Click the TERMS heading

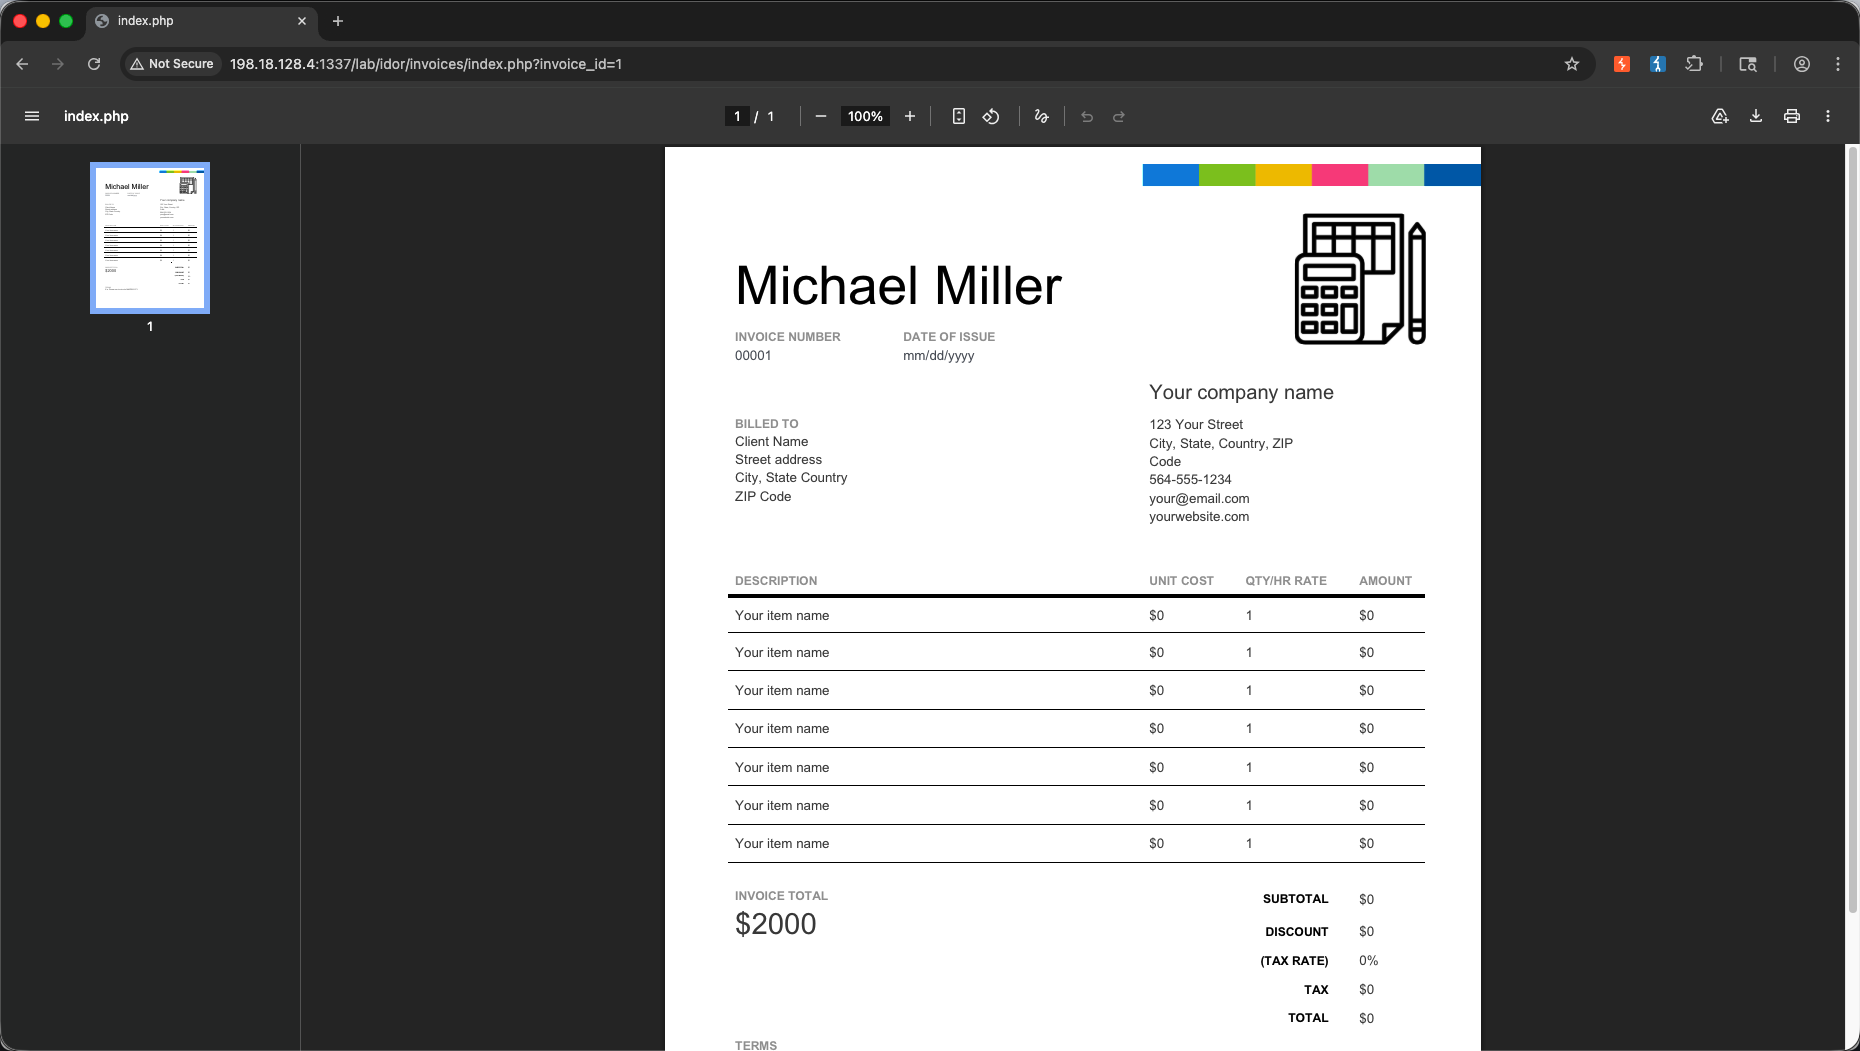756,1046
